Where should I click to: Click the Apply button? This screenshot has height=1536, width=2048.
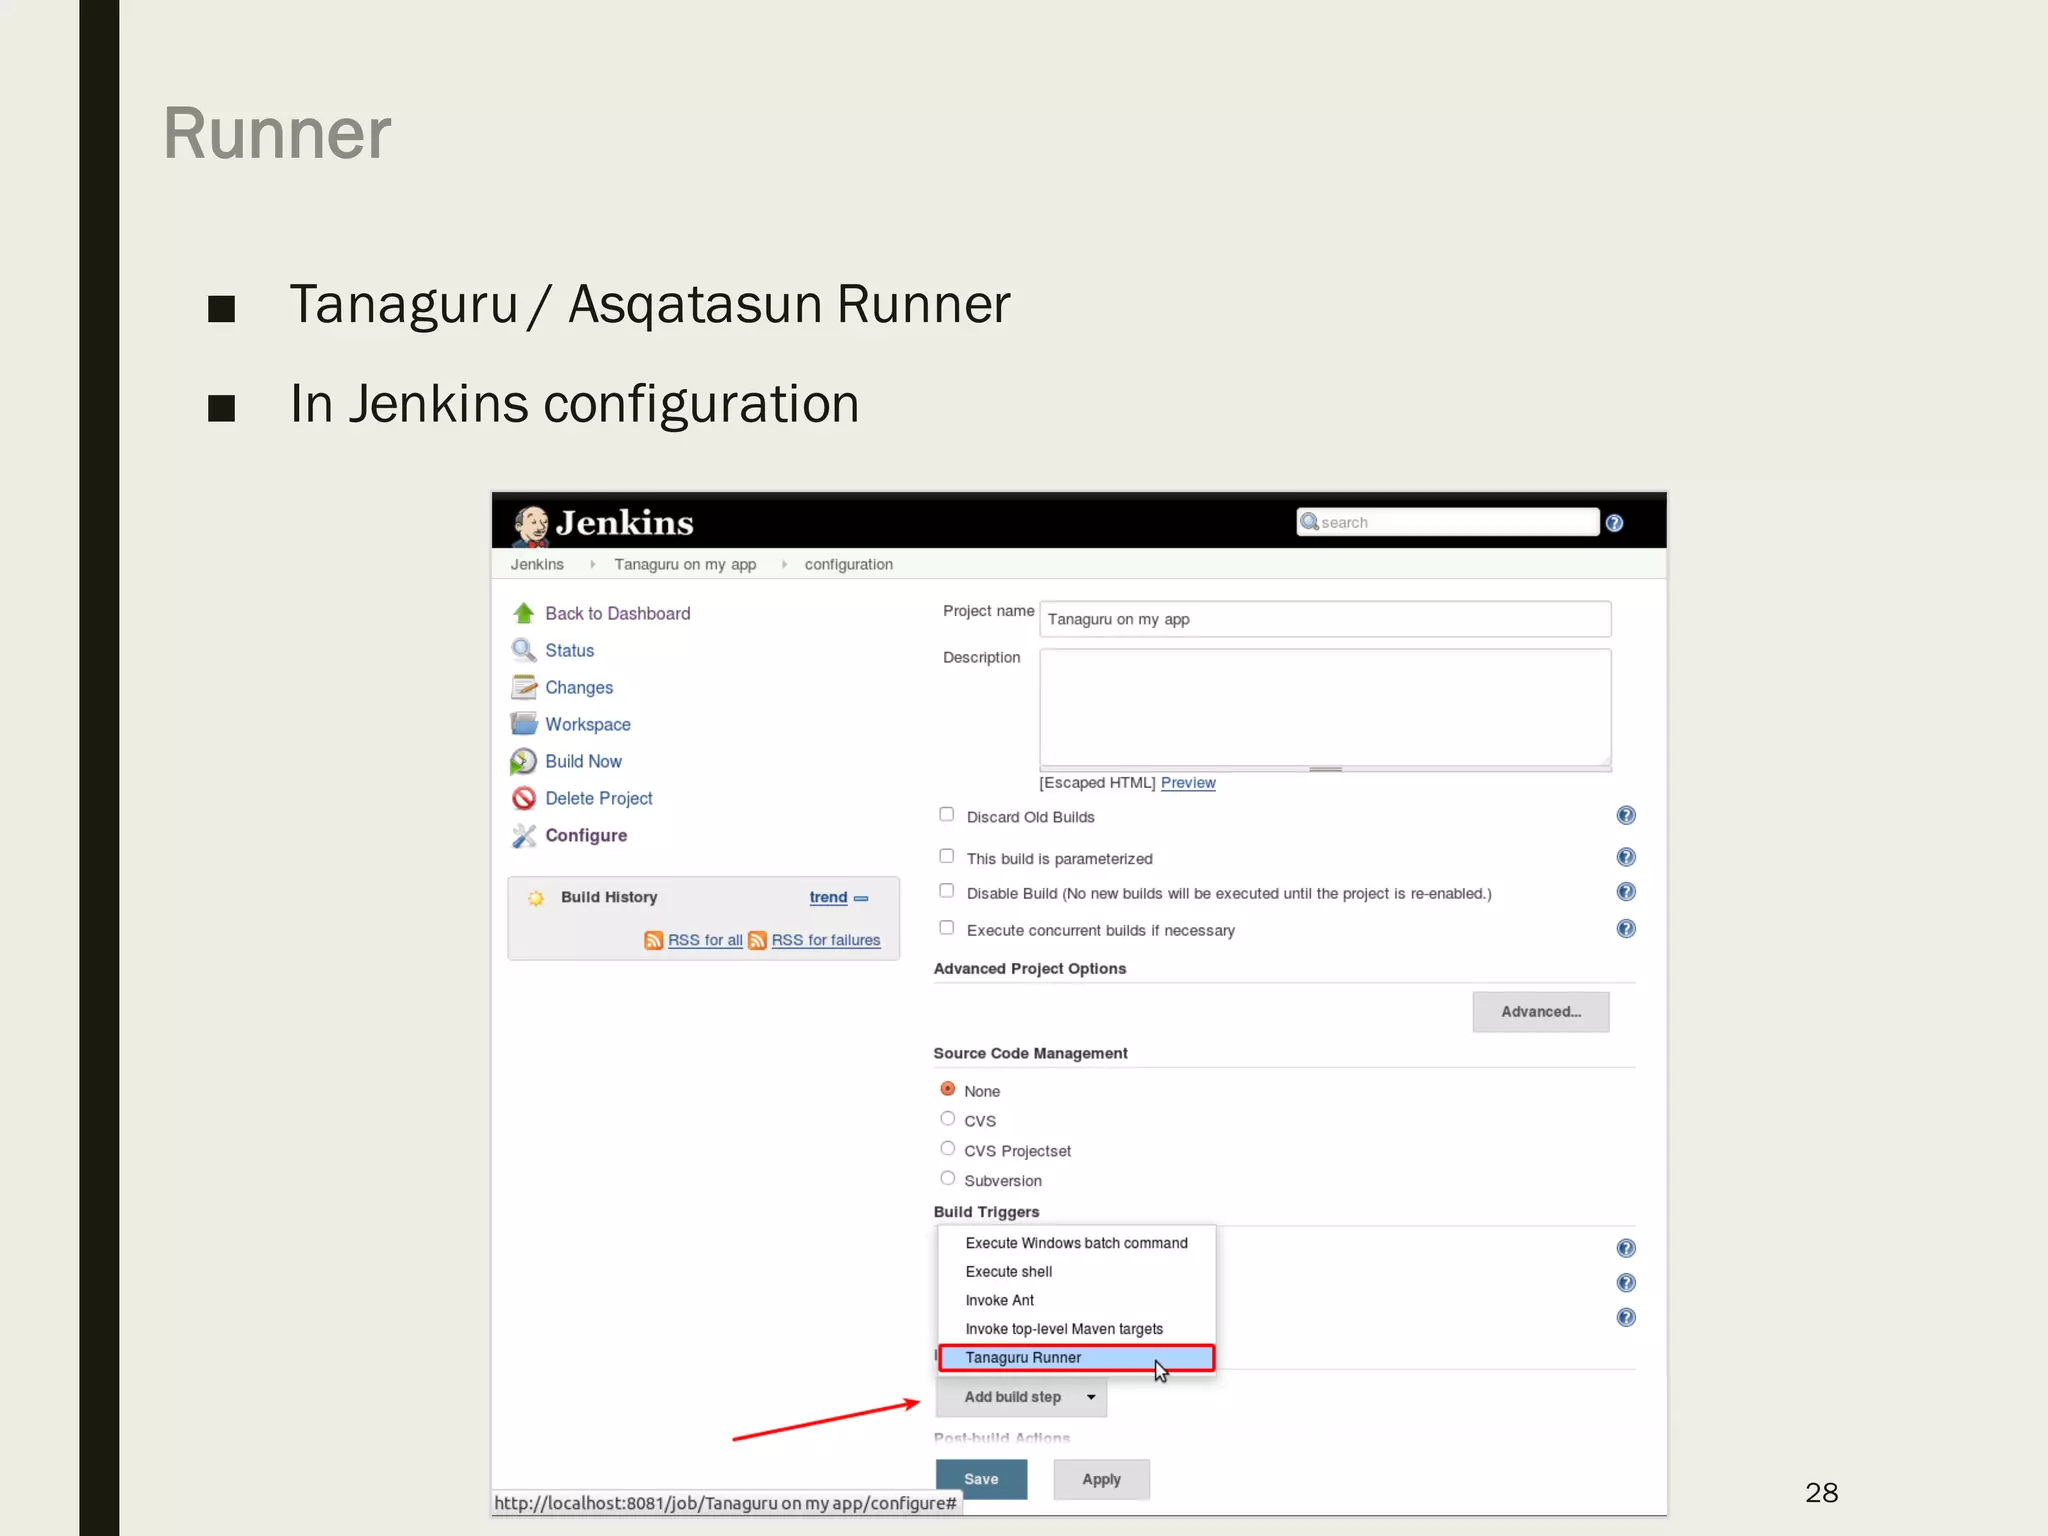pyautogui.click(x=1101, y=1479)
